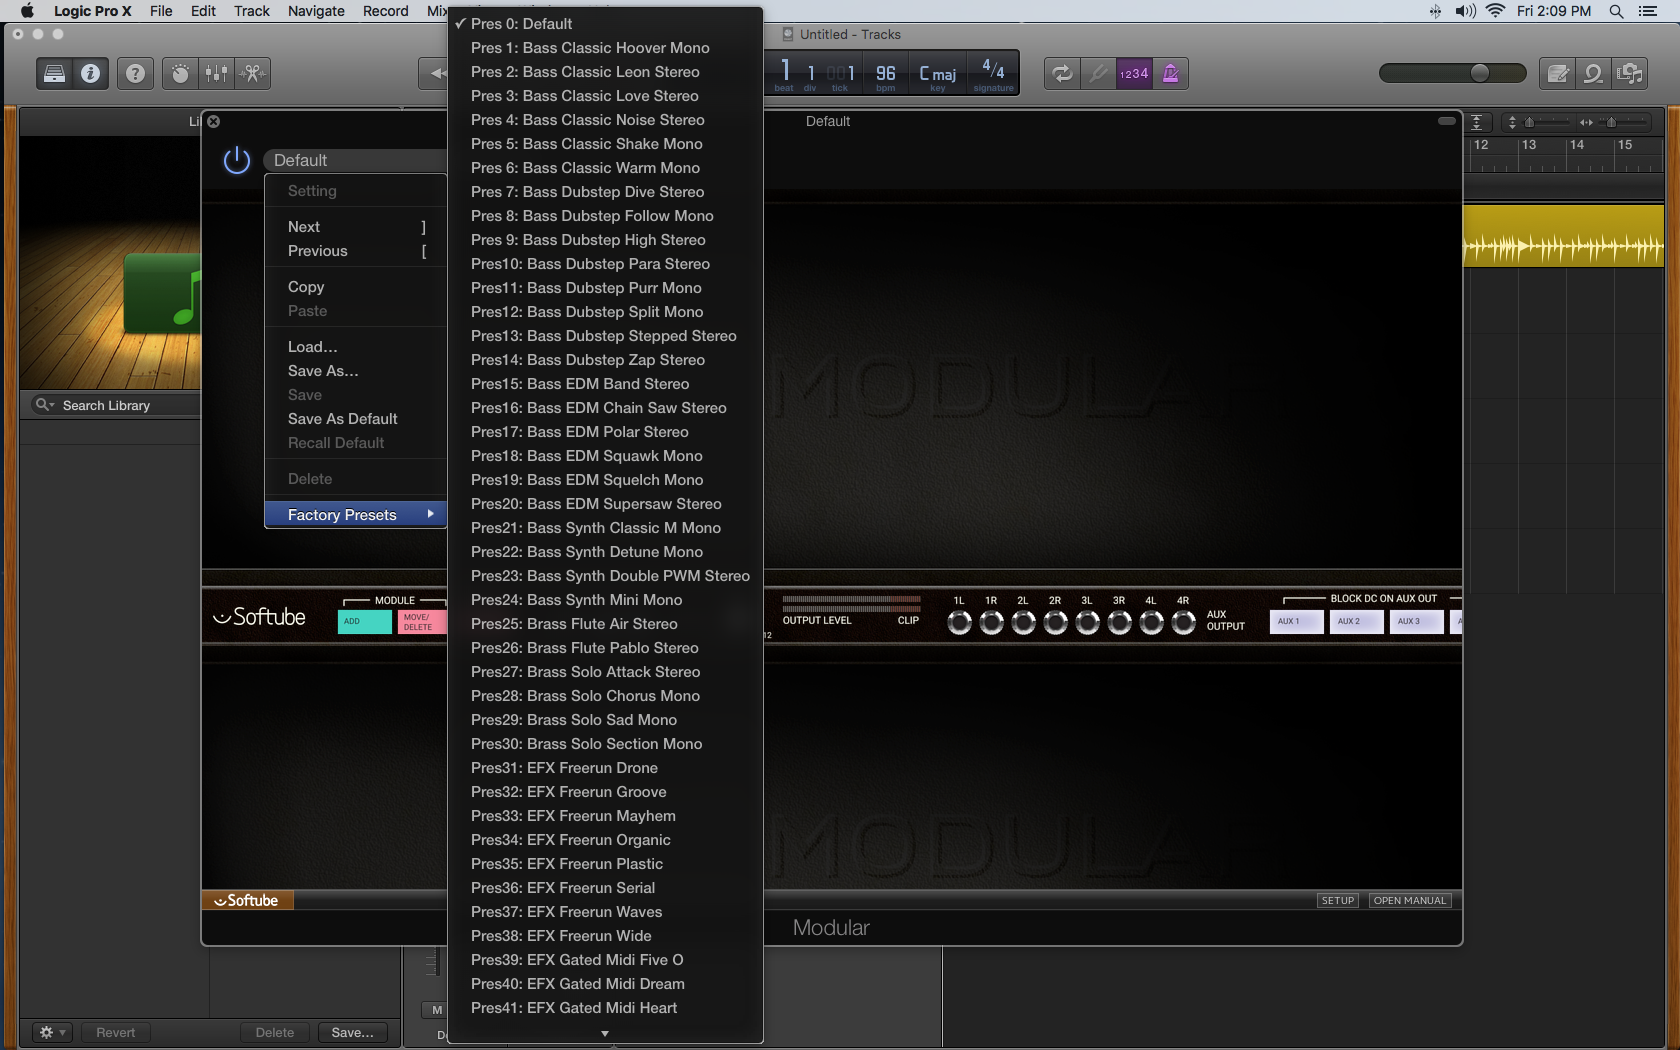Adjust the master volume slider
Screen dimensions: 1680x1050
pos(1480,73)
